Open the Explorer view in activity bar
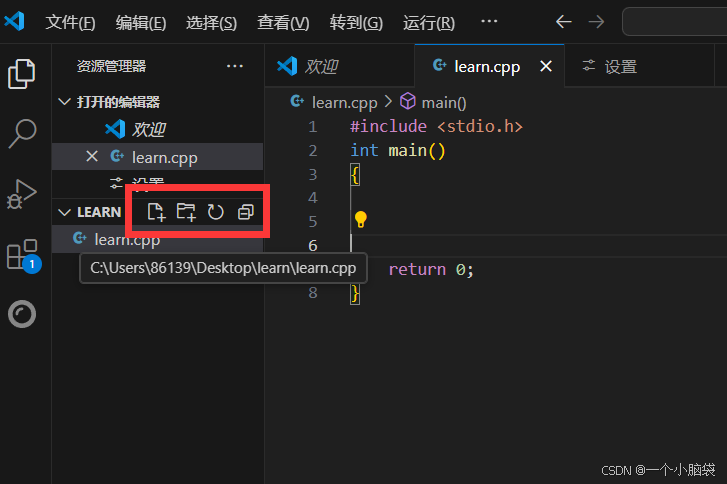Screen dimensions: 727x484 [21, 74]
